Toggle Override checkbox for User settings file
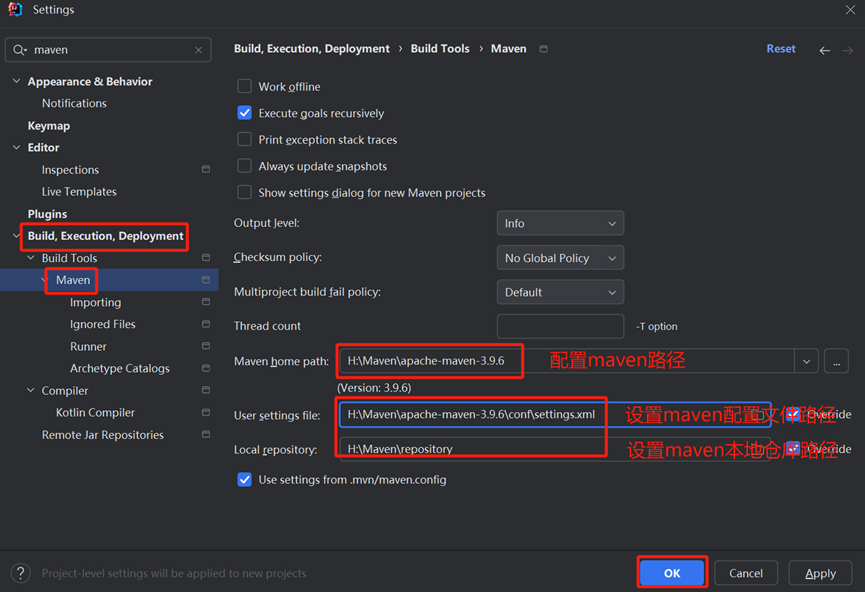 click(793, 414)
